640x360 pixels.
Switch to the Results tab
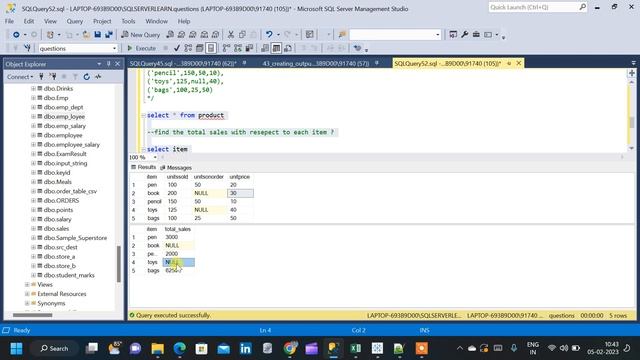click(144, 167)
